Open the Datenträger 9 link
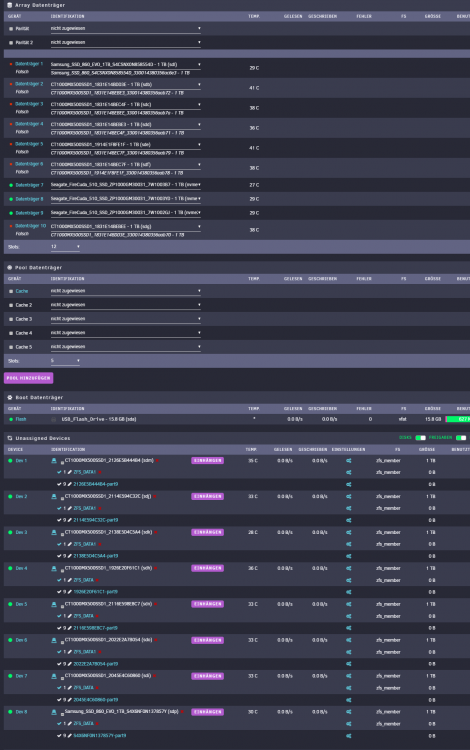 point(29,213)
